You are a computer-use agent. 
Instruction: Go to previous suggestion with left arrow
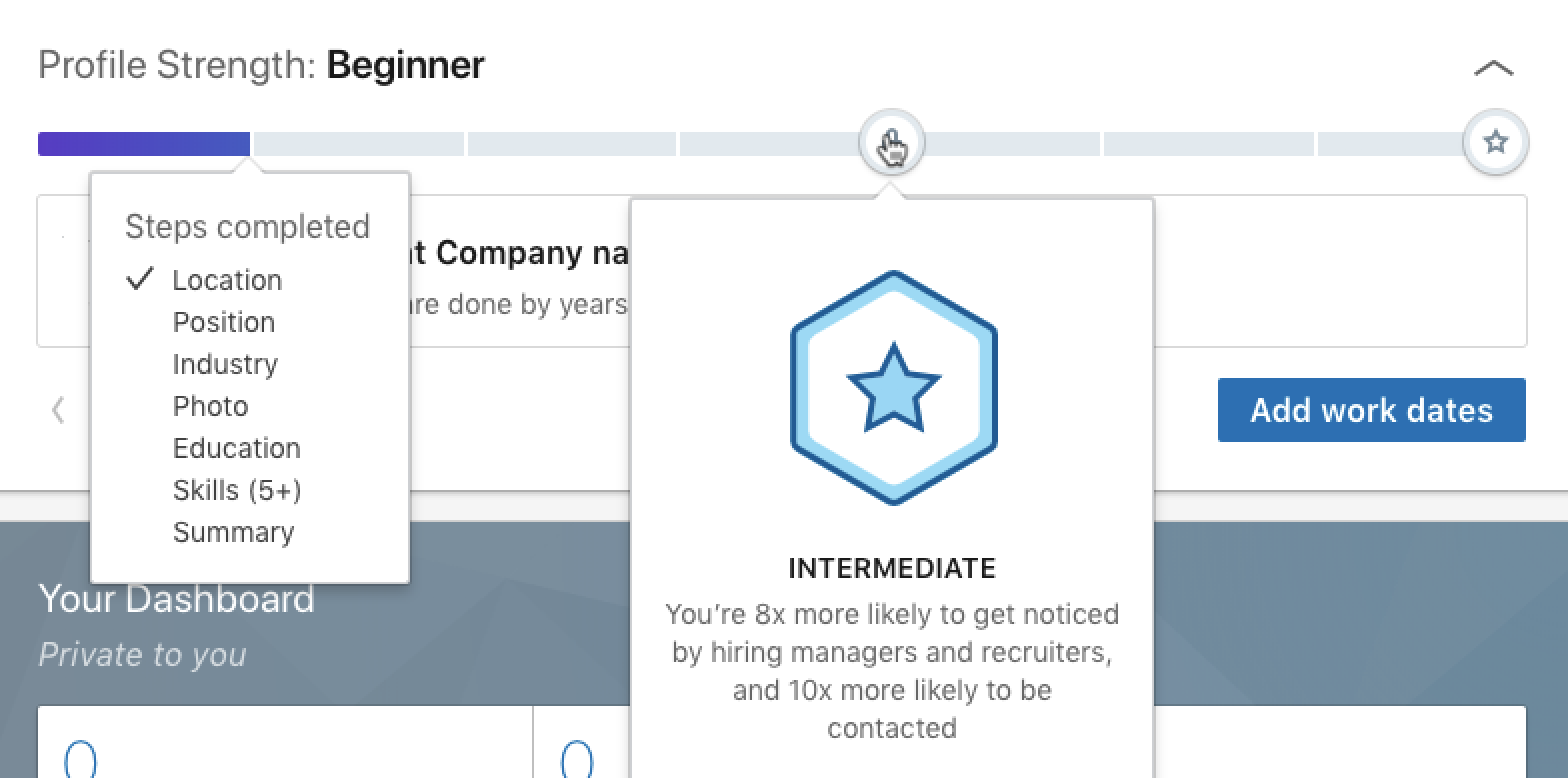click(x=58, y=410)
